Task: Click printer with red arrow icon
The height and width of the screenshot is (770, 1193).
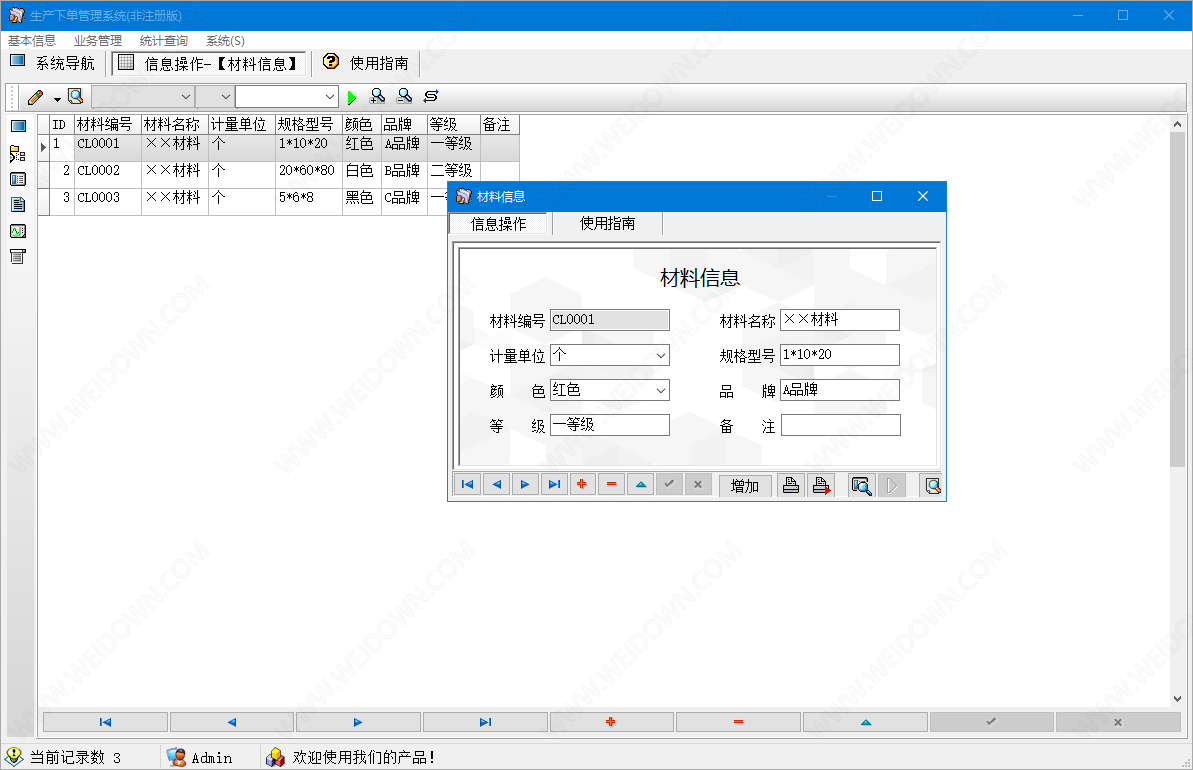Action: (x=821, y=485)
